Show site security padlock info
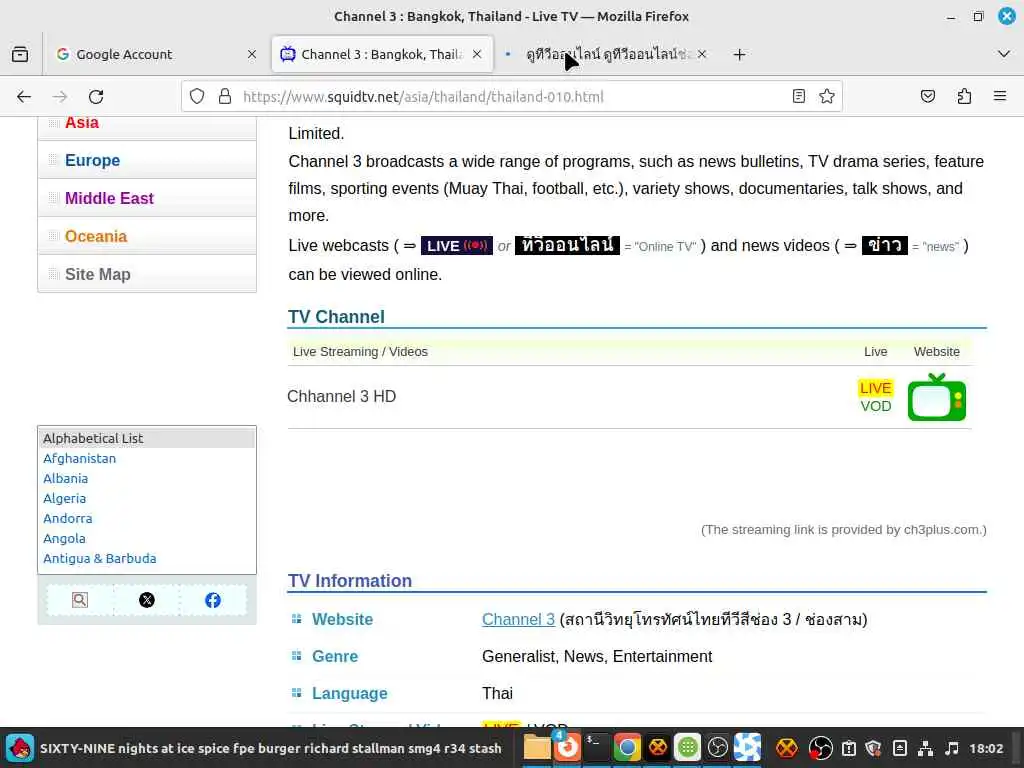Image resolution: width=1024 pixels, height=768 pixels. point(225,97)
